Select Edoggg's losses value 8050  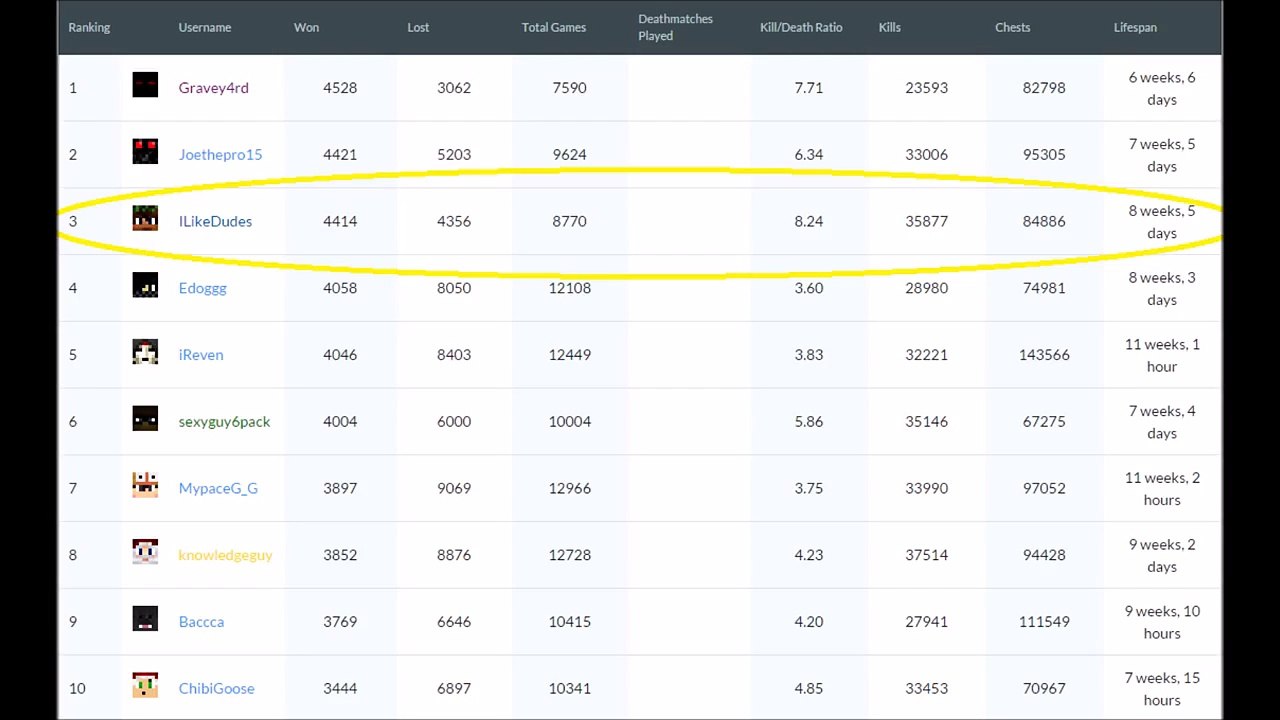pyautogui.click(x=454, y=288)
